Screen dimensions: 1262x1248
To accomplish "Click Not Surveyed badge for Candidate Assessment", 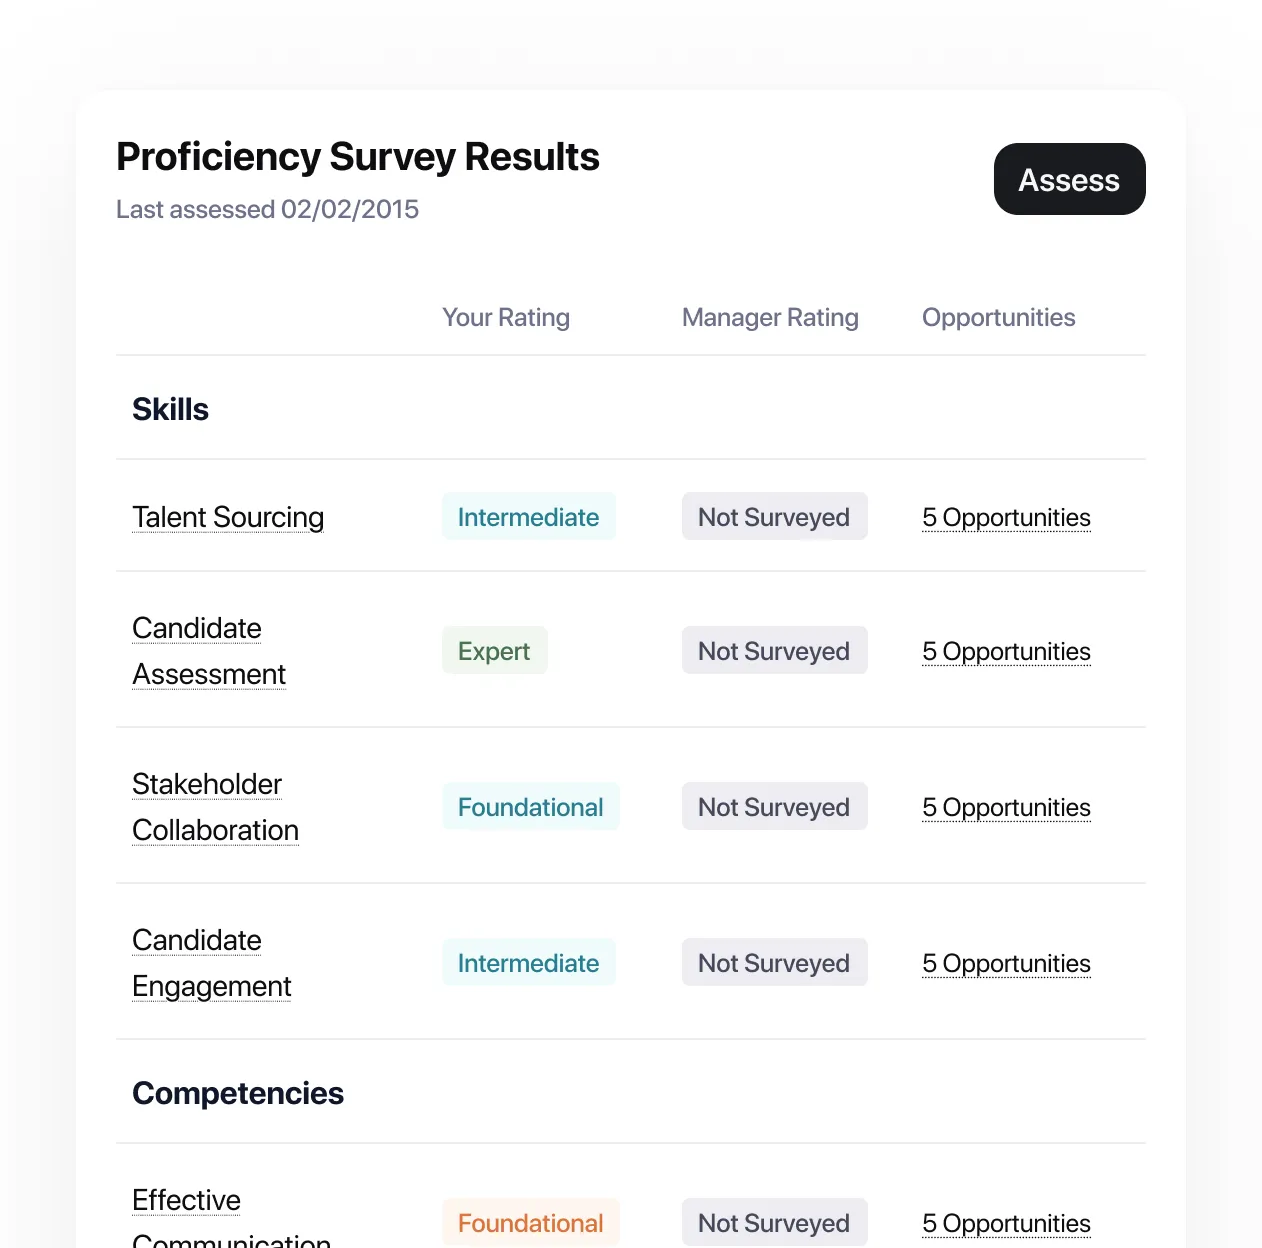I will [x=774, y=651].
